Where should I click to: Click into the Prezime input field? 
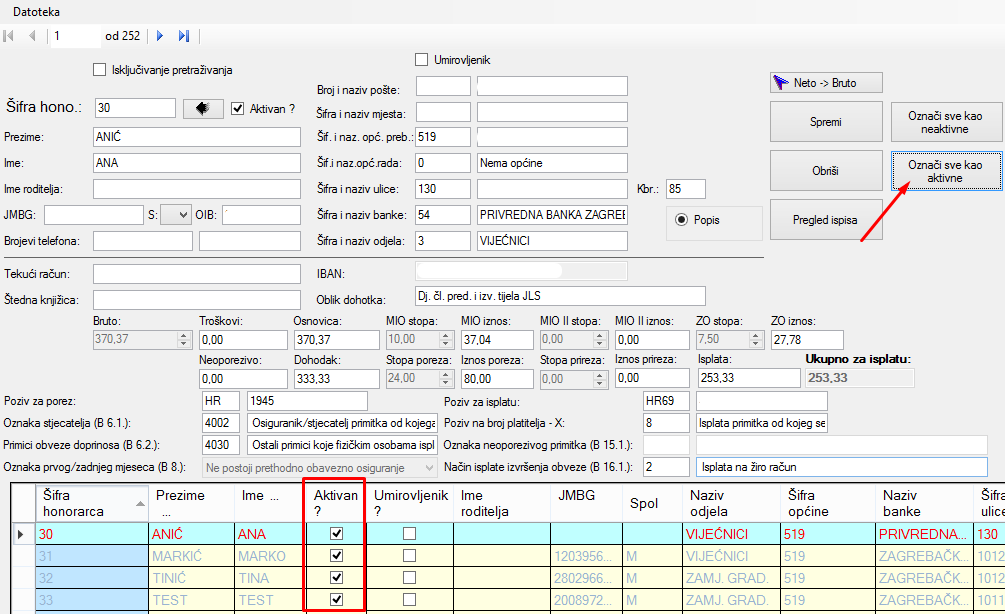click(x=196, y=136)
